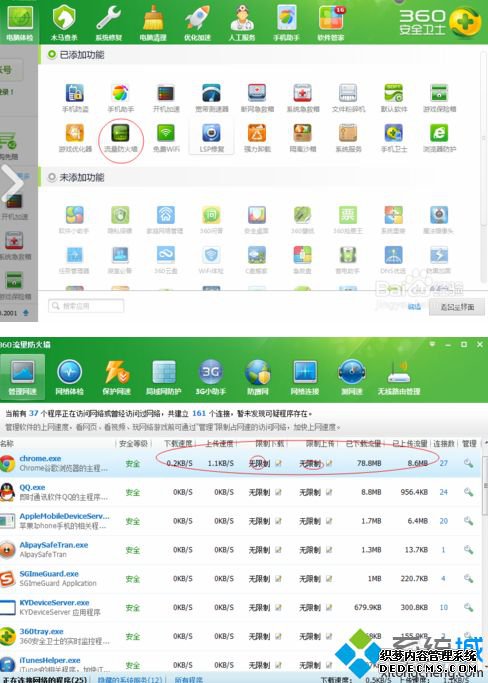Screen dimensions: 488x683
Task: Launch 文件粉碎机 shredder tool
Action: tap(348, 98)
